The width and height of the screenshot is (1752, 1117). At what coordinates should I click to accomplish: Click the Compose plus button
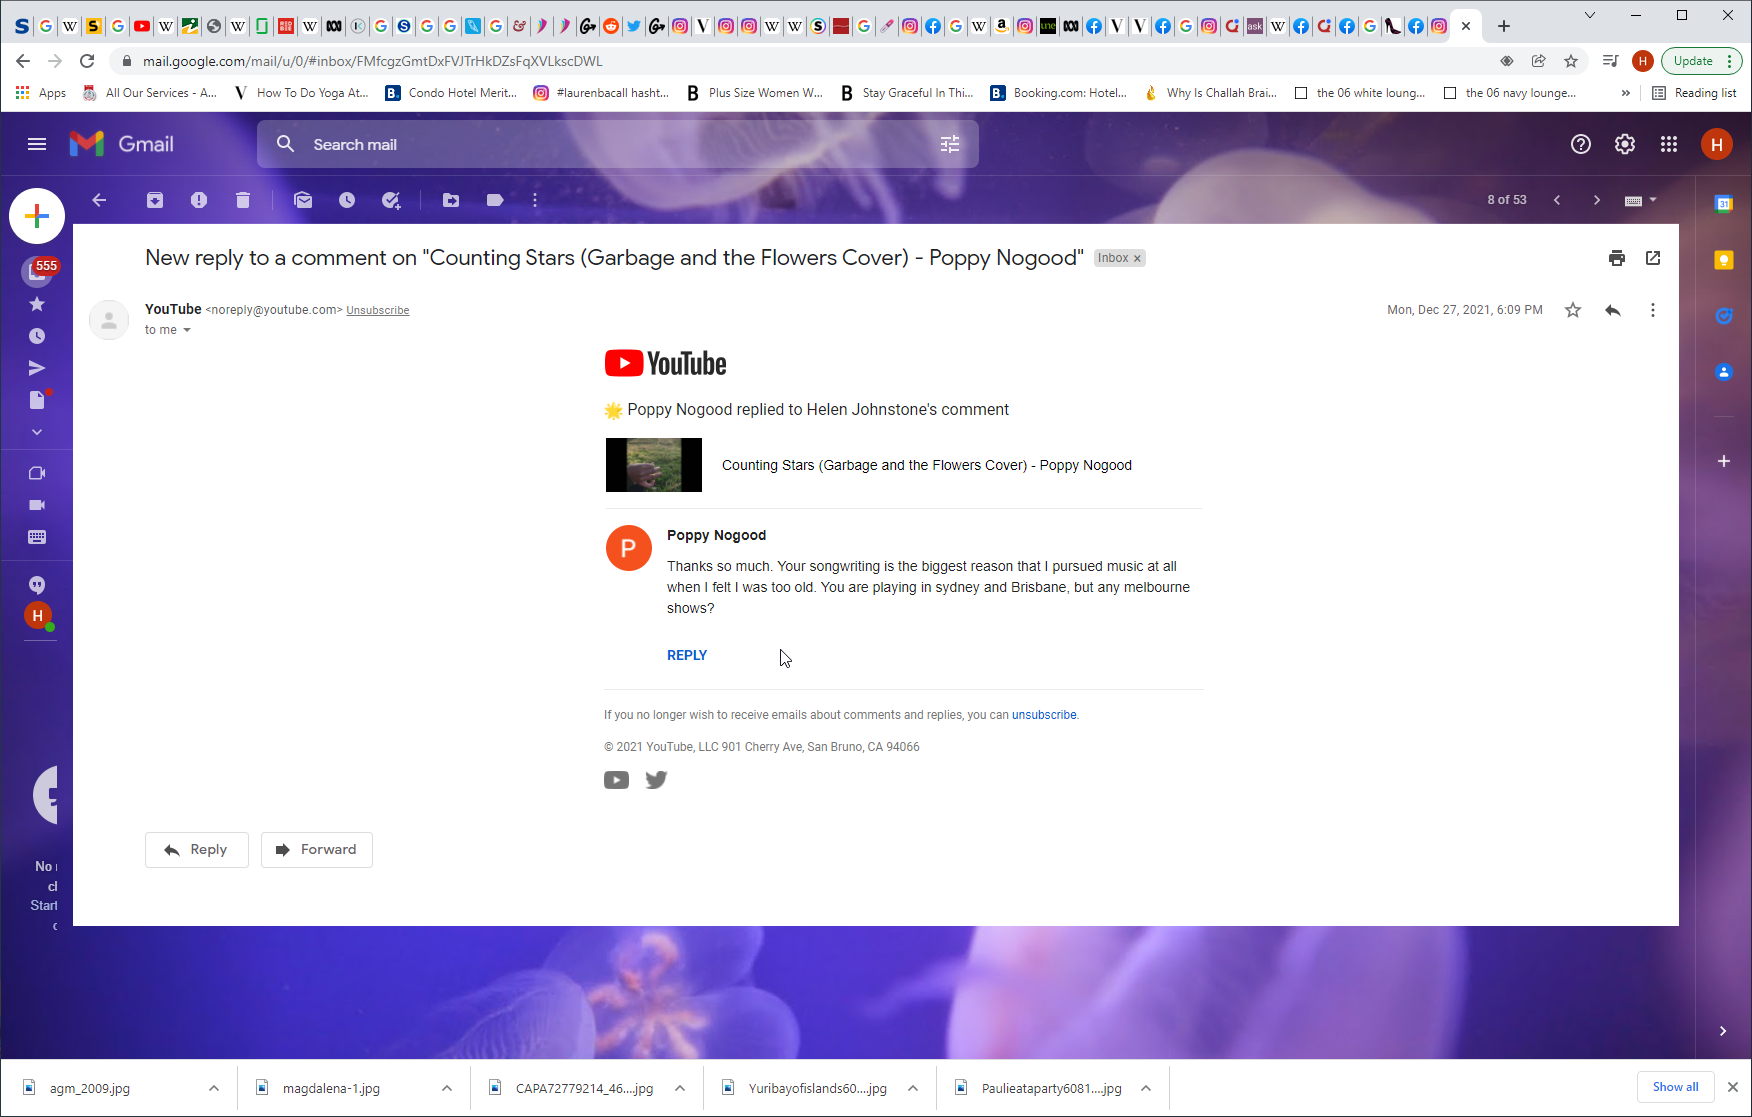37,216
